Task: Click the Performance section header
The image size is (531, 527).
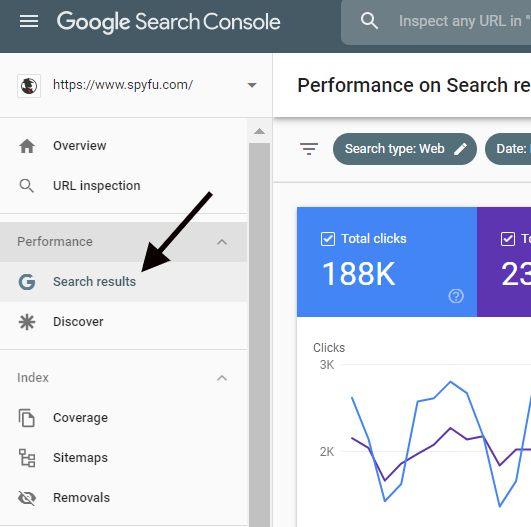Action: point(124,242)
